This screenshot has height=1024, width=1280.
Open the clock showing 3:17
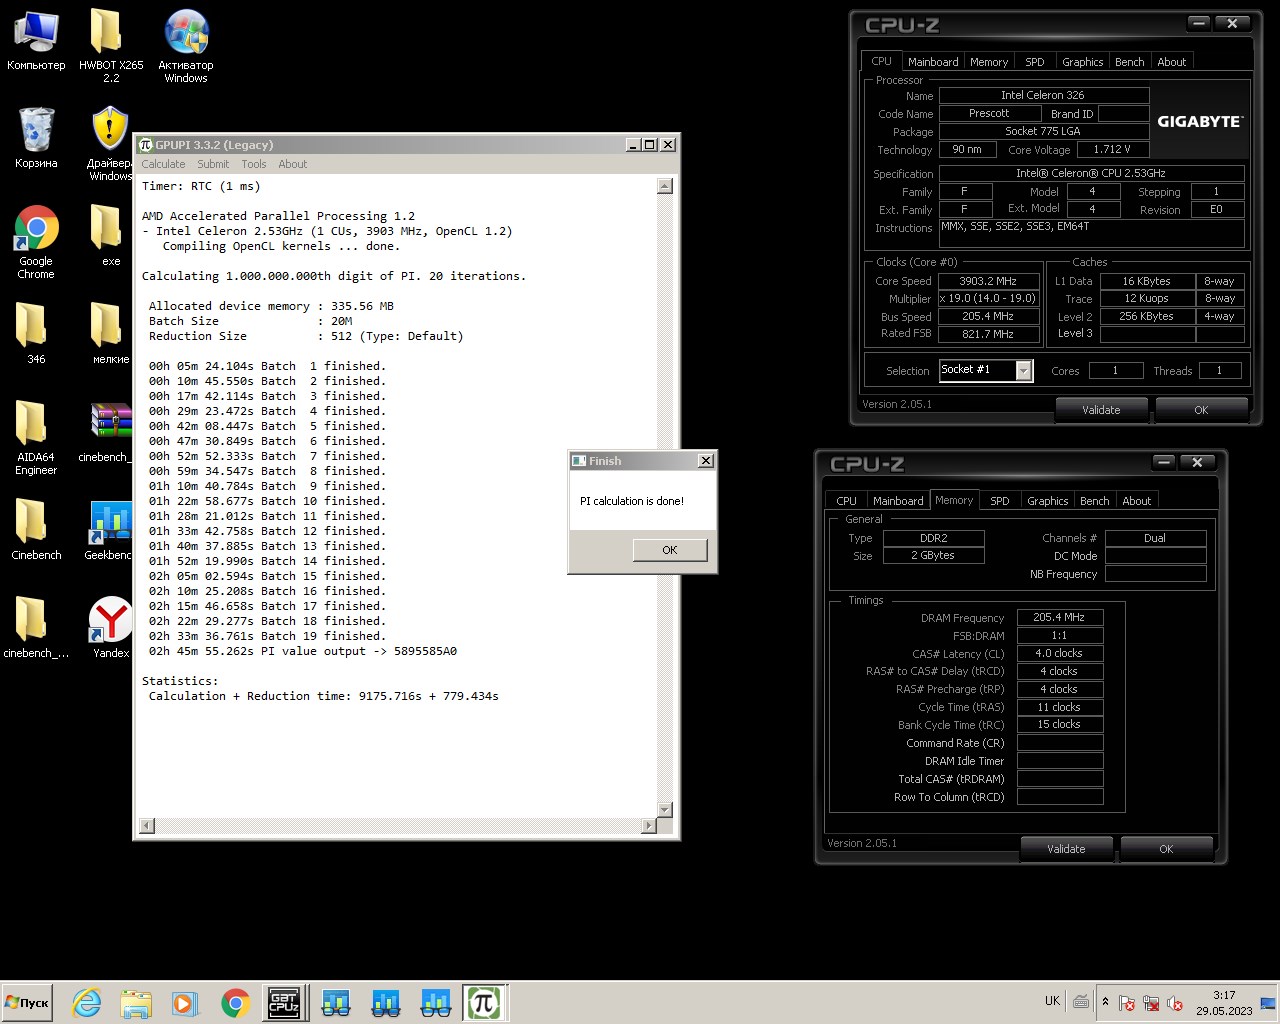point(1224,1003)
